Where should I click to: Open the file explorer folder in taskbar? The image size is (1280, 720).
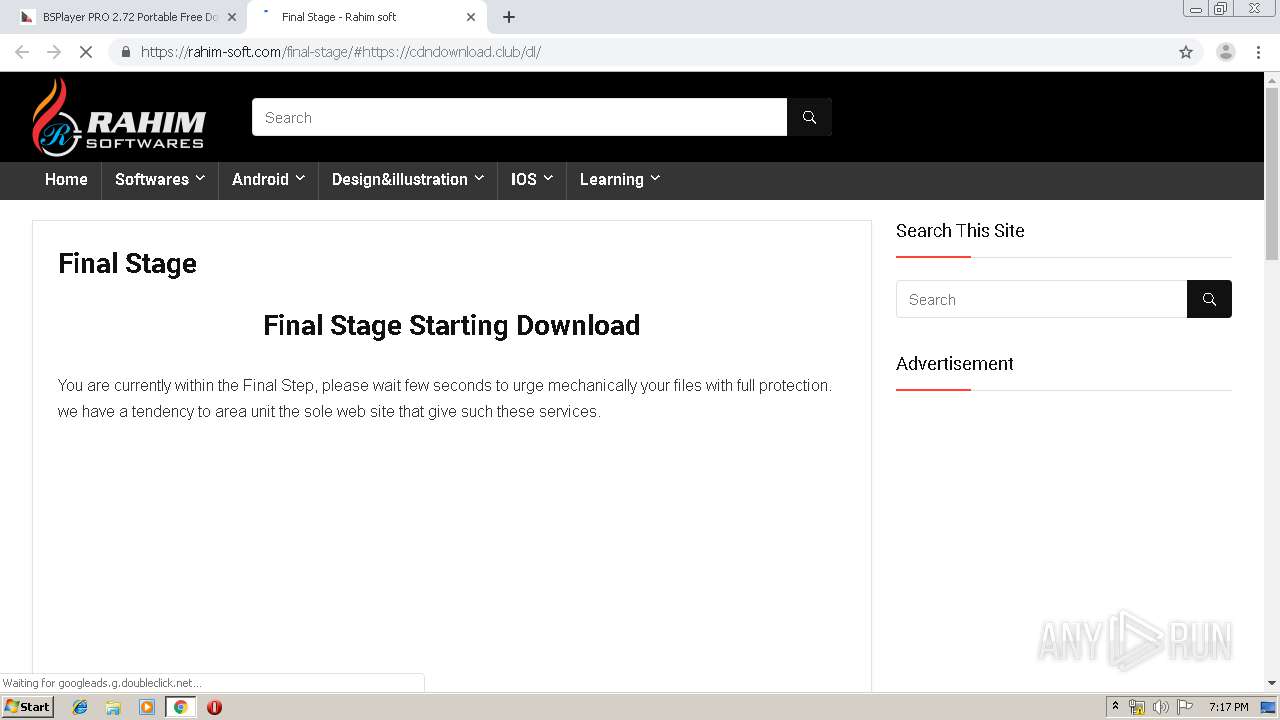[x=113, y=707]
